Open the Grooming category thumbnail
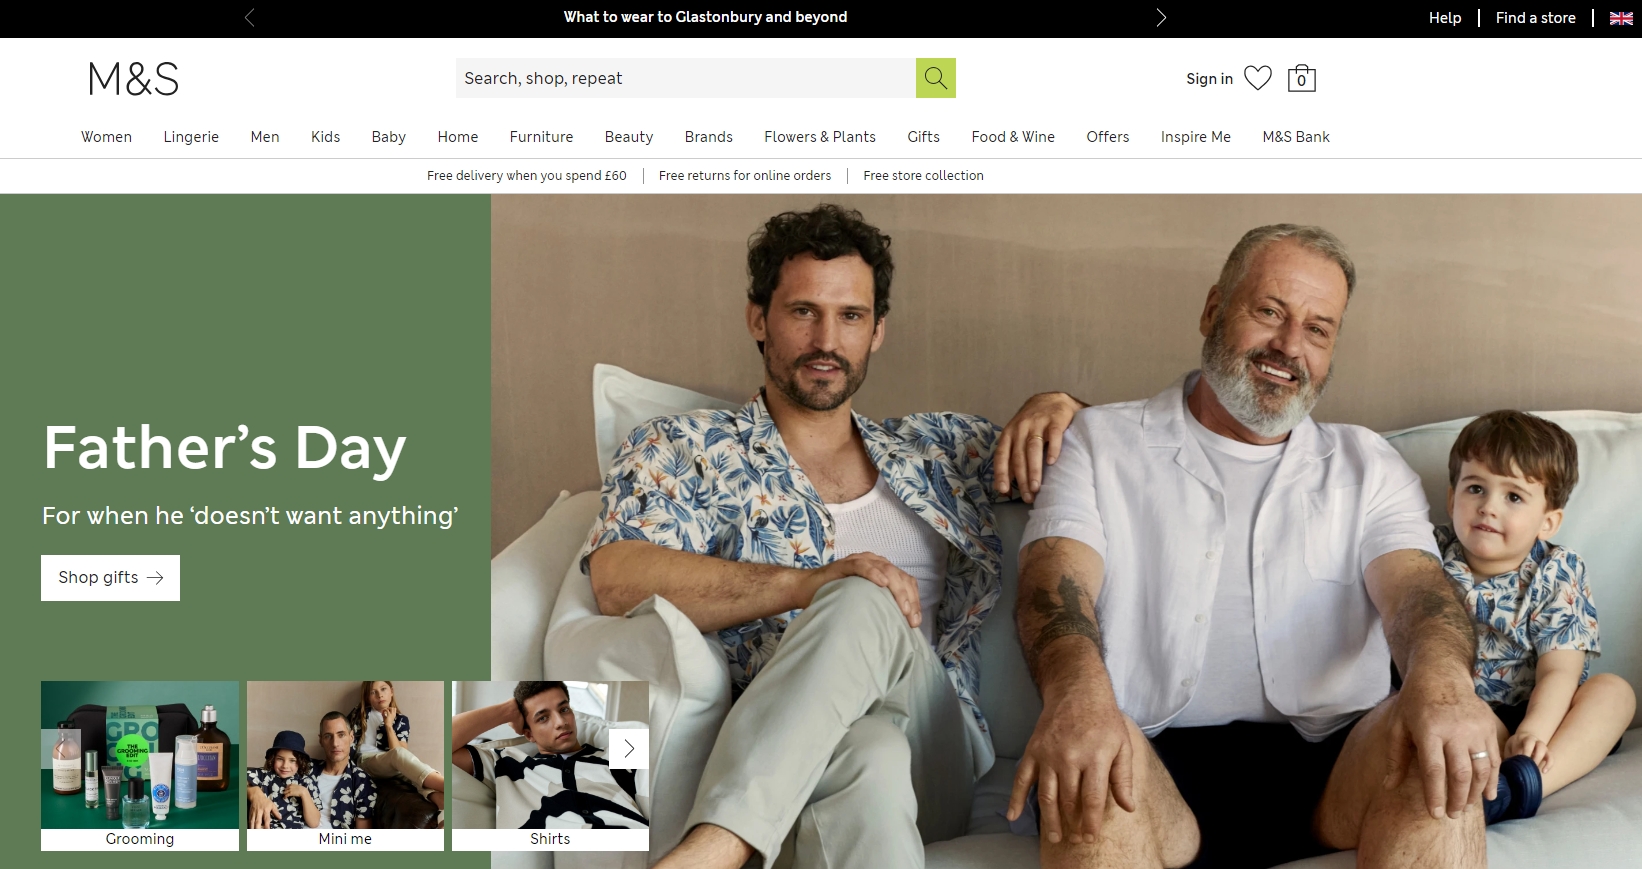The image size is (1642, 869). pyautogui.click(x=140, y=766)
